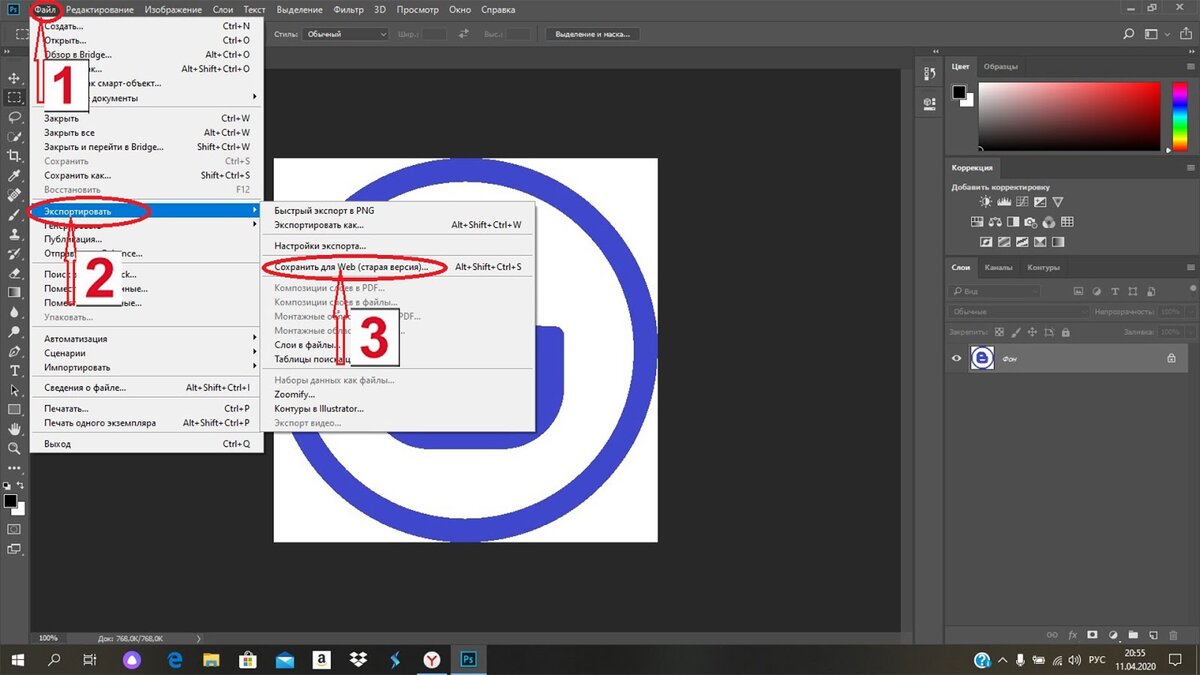Select the Zoom tool

click(14, 449)
